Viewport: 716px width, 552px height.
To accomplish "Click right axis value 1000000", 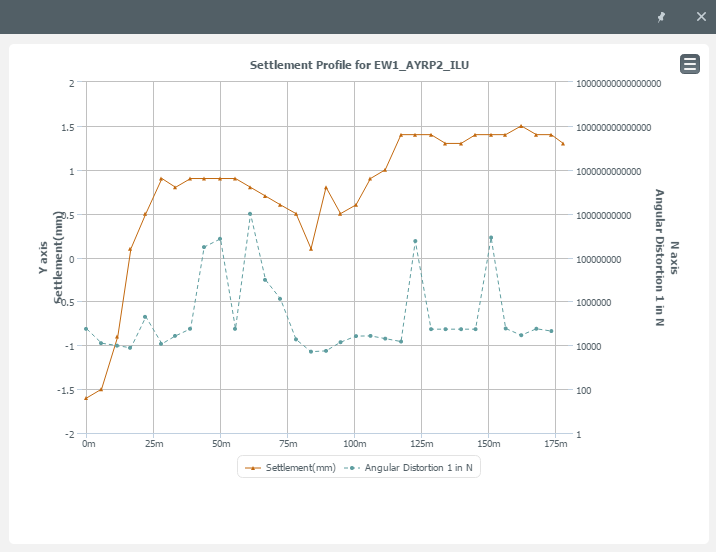I will pos(594,302).
